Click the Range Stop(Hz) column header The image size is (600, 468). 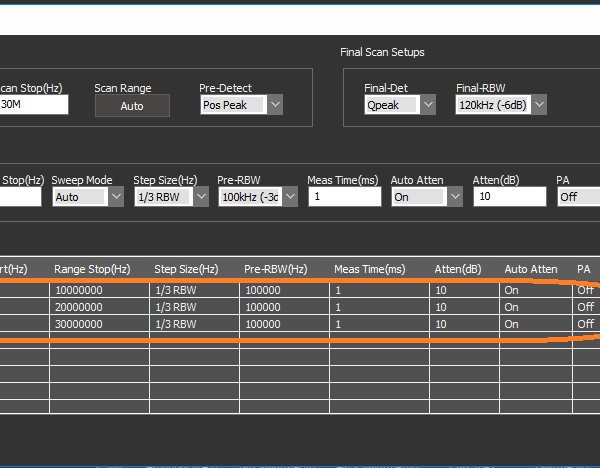[x=92, y=269]
